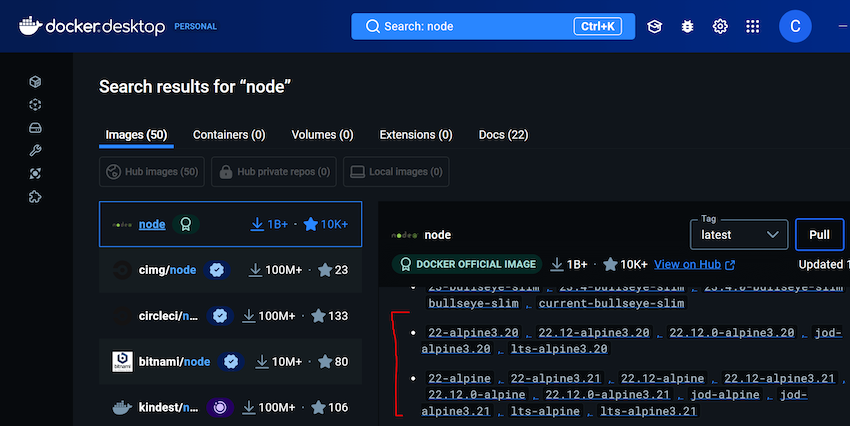Screen dimensions: 850x426
Task: Click tag link 22.12.0-alpine3.21
Action: [x=608, y=395]
